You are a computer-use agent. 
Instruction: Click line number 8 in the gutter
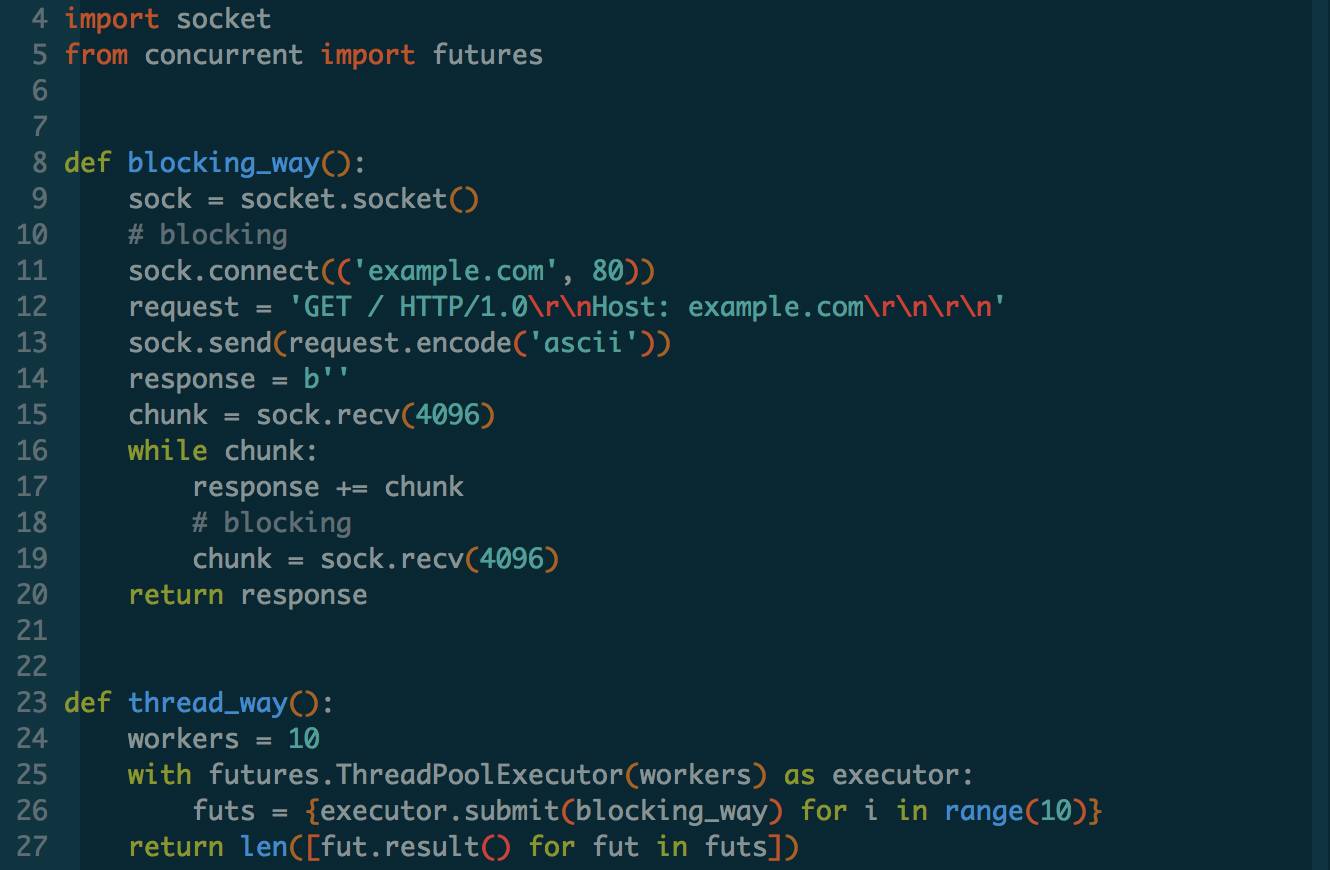39,163
